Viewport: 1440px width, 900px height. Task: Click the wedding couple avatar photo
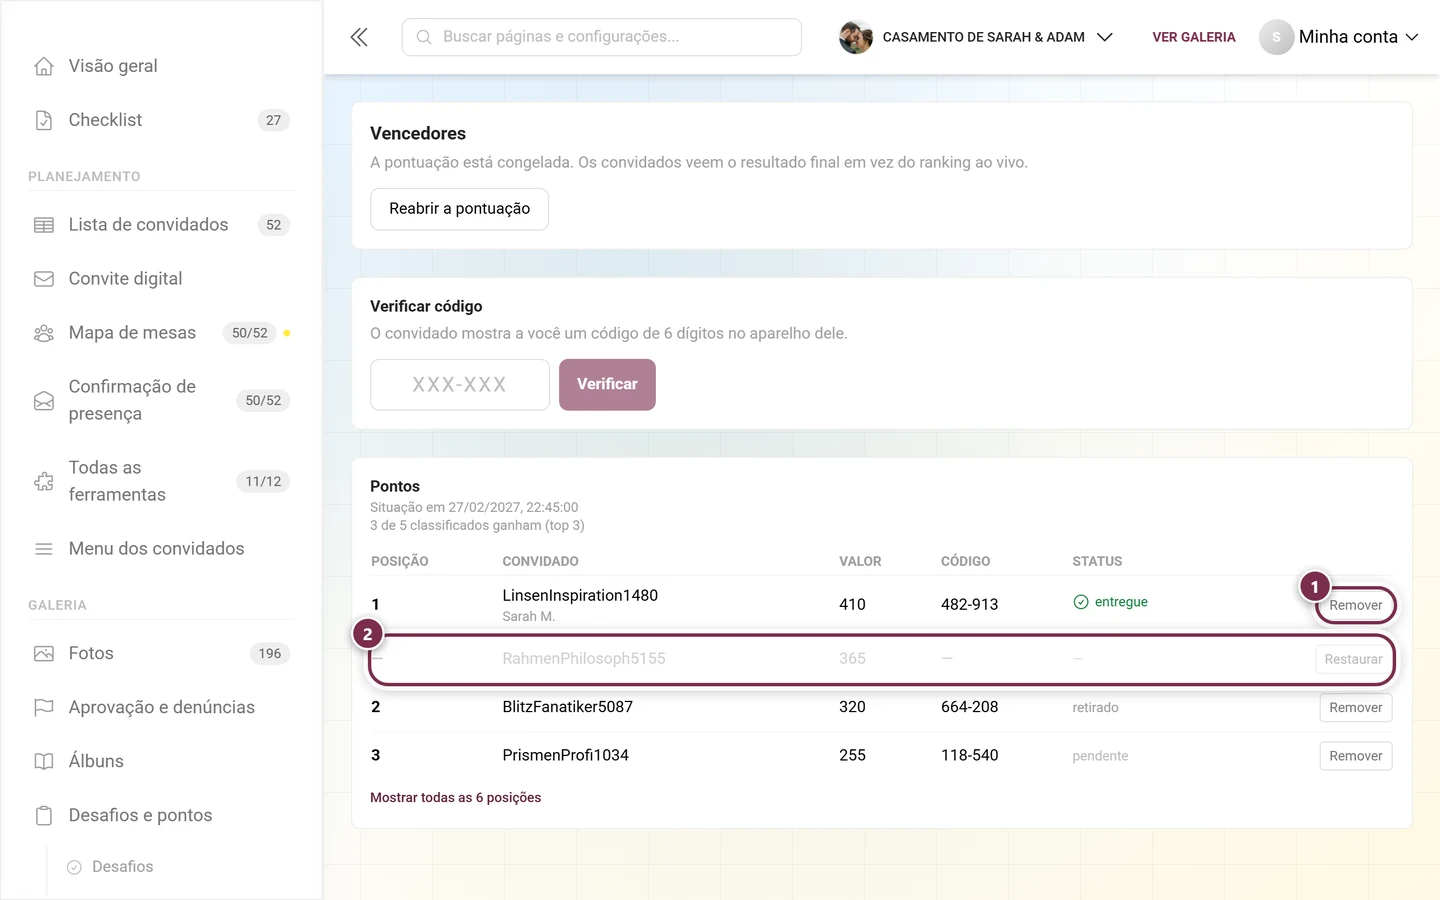coord(856,37)
